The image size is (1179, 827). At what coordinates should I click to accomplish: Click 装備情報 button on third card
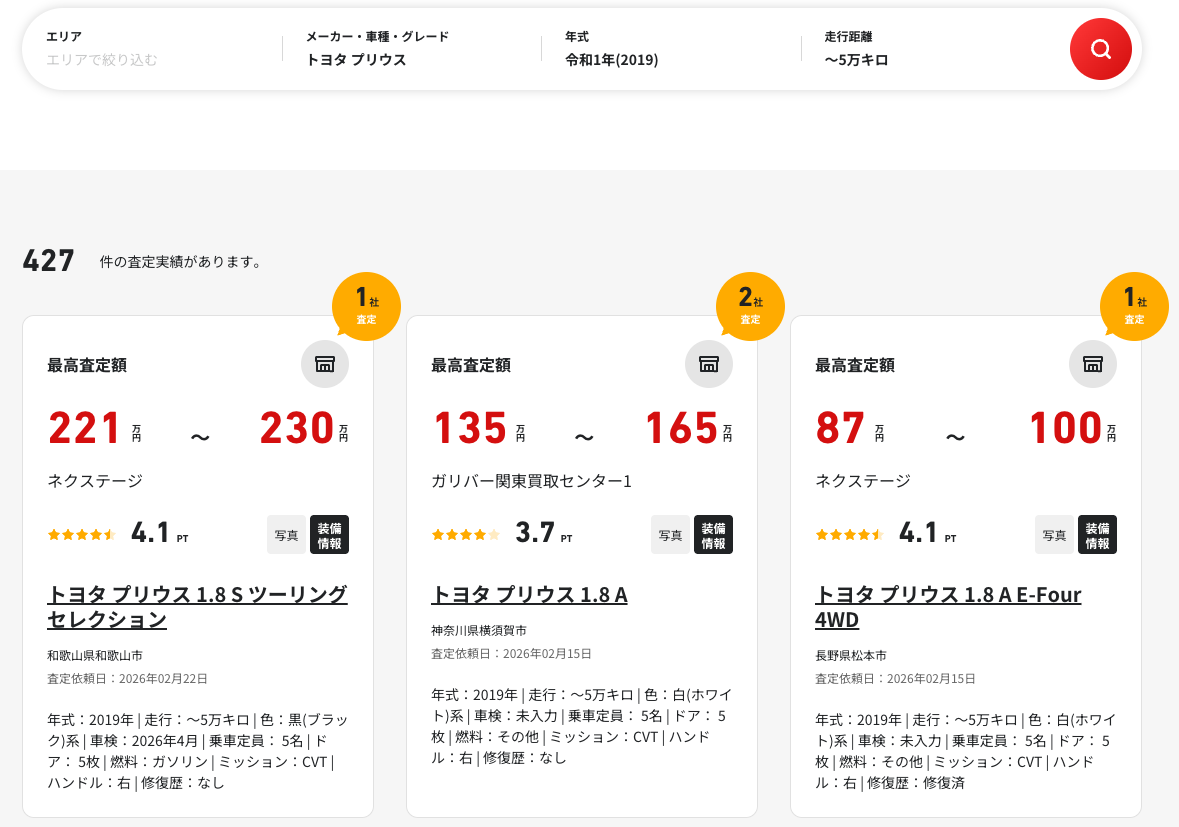tap(1097, 535)
